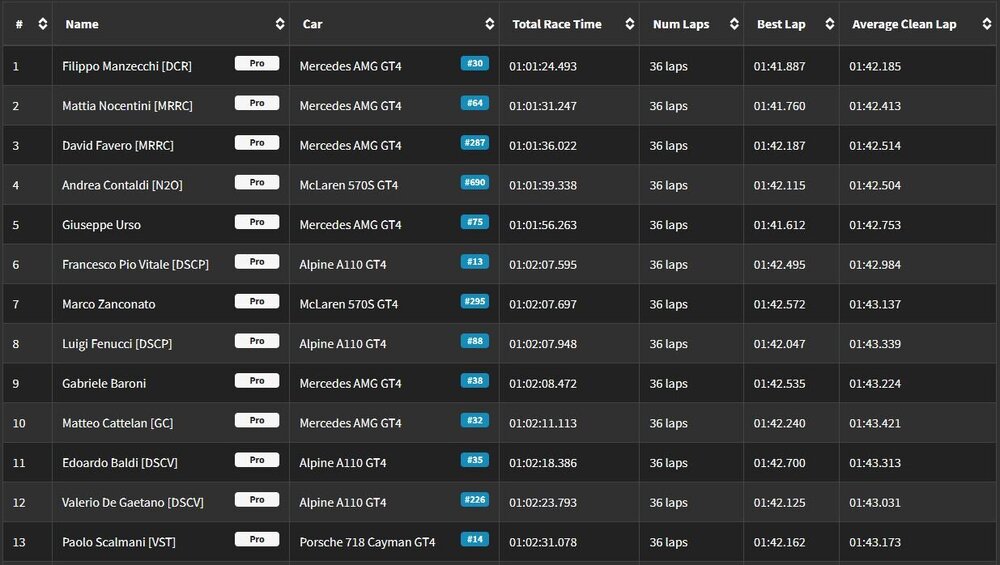Viewport: 1000px width, 565px height.
Task: Click McLaren 570S GT4 in row 4
Action: click(349, 186)
